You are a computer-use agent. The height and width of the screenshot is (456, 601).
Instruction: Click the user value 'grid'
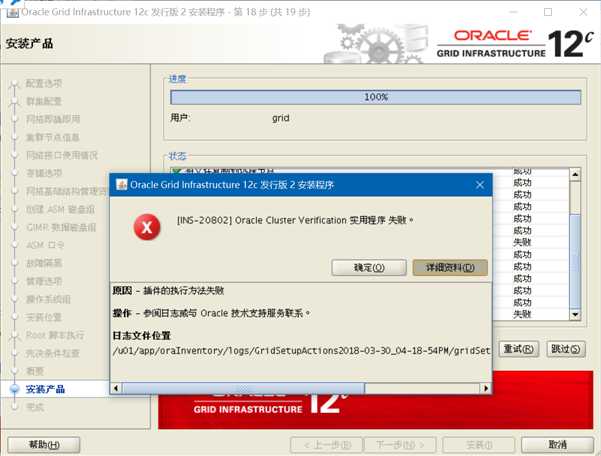(281, 118)
